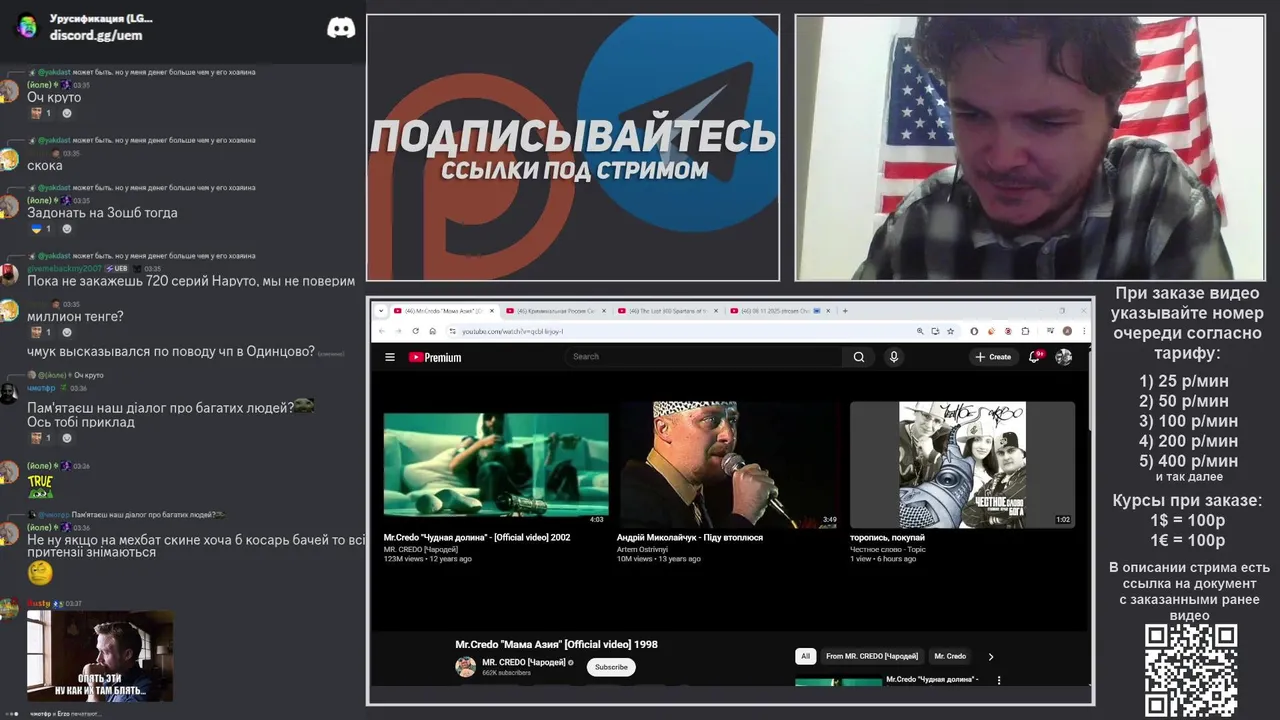Open YouTube account avatar menu
Image resolution: width=1280 pixels, height=720 pixels.
[x=1064, y=357]
